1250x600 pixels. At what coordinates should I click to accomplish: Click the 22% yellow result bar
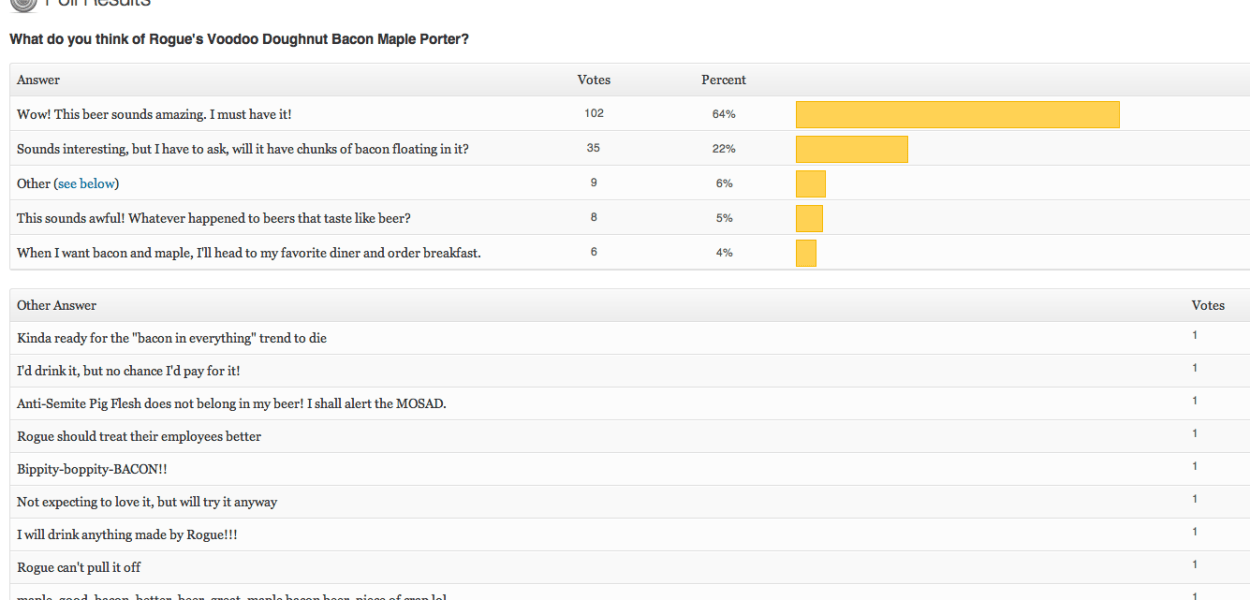click(851, 149)
